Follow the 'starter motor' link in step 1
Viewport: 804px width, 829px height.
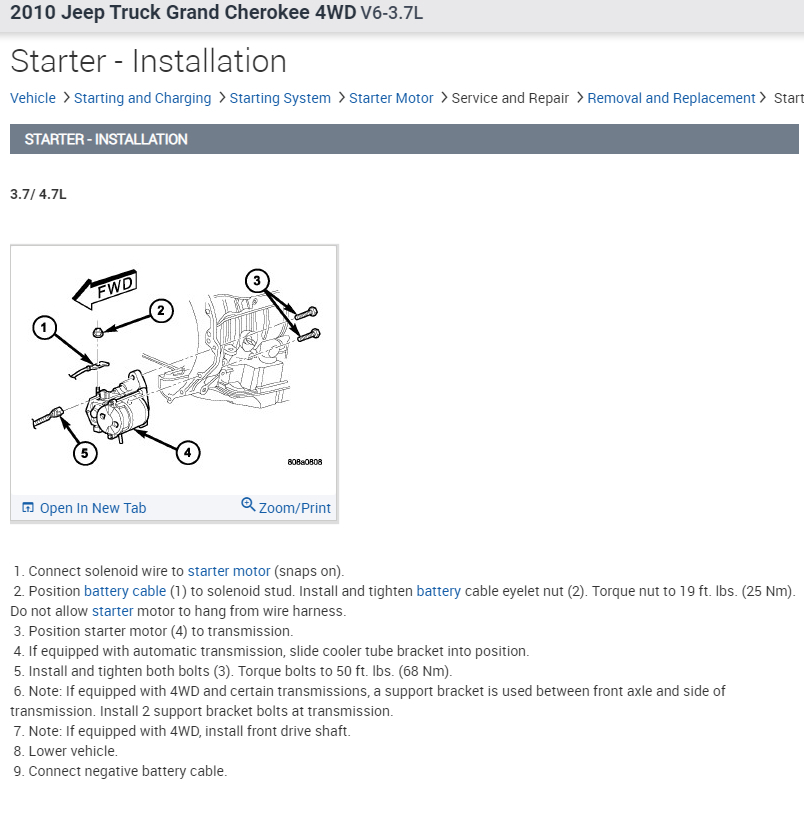pyautogui.click(x=229, y=571)
